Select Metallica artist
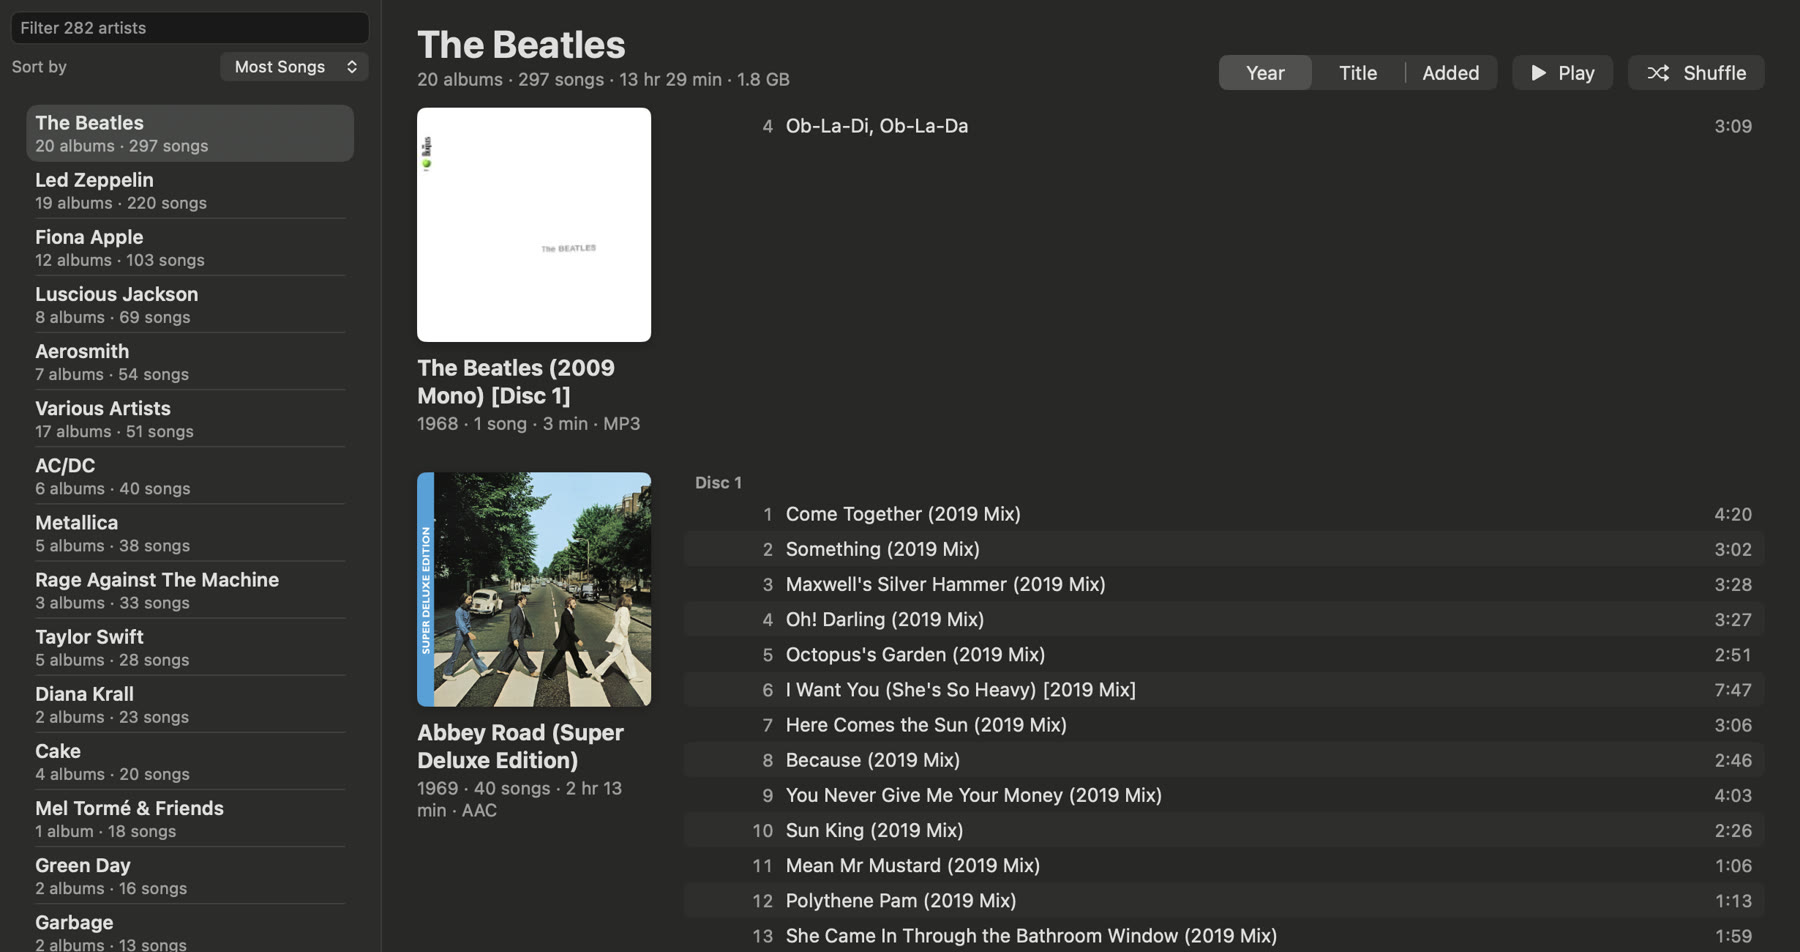The width and height of the screenshot is (1800, 952). (x=190, y=532)
